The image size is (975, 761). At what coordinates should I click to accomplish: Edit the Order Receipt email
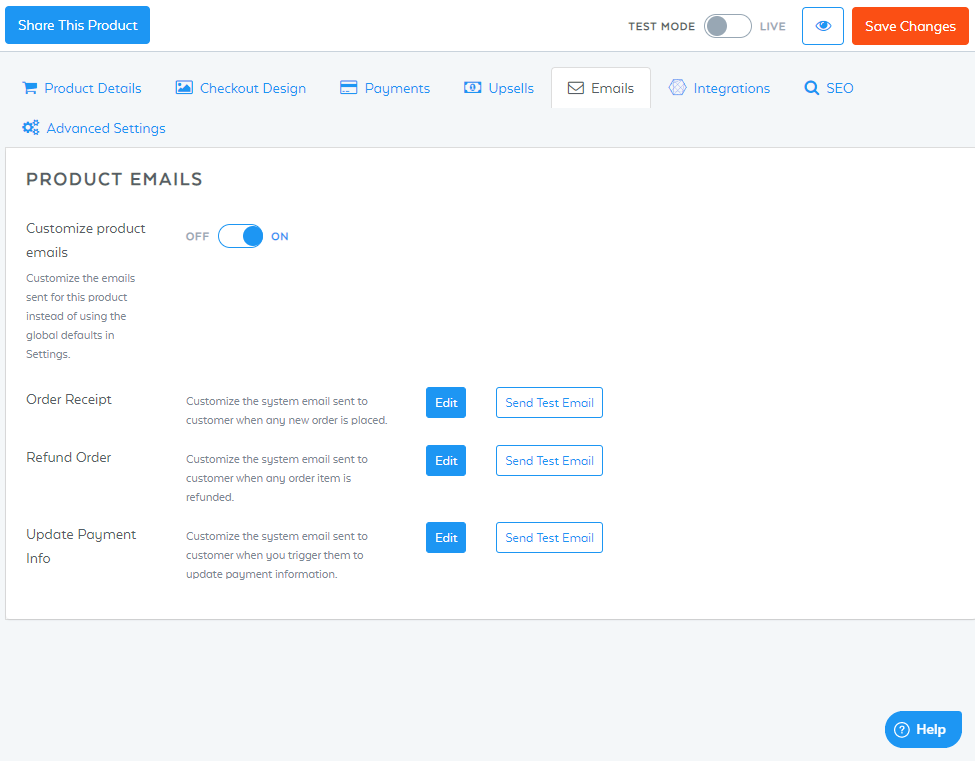point(446,403)
